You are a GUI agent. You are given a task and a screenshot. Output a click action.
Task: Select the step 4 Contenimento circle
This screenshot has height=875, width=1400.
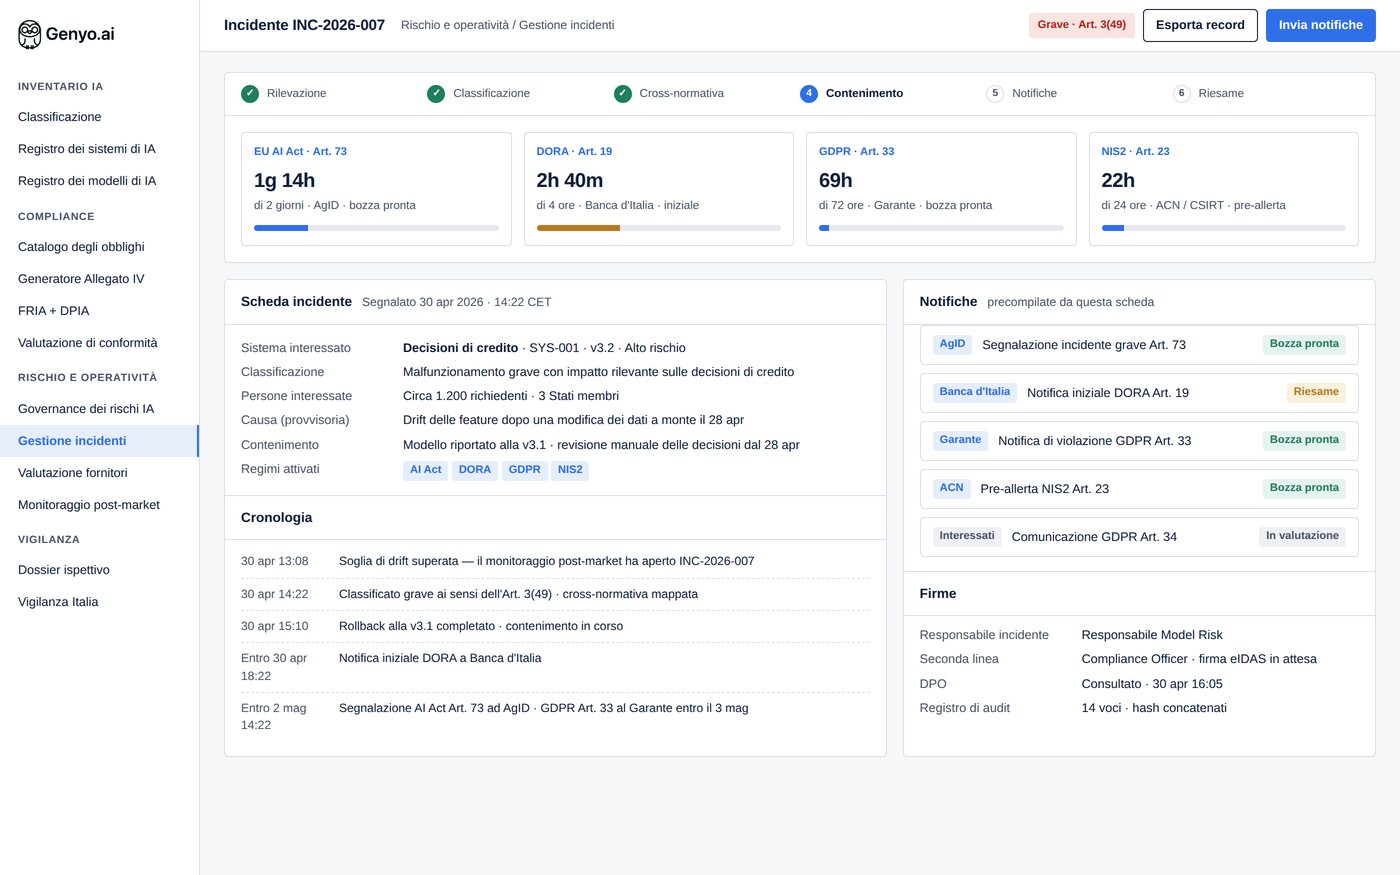(809, 94)
